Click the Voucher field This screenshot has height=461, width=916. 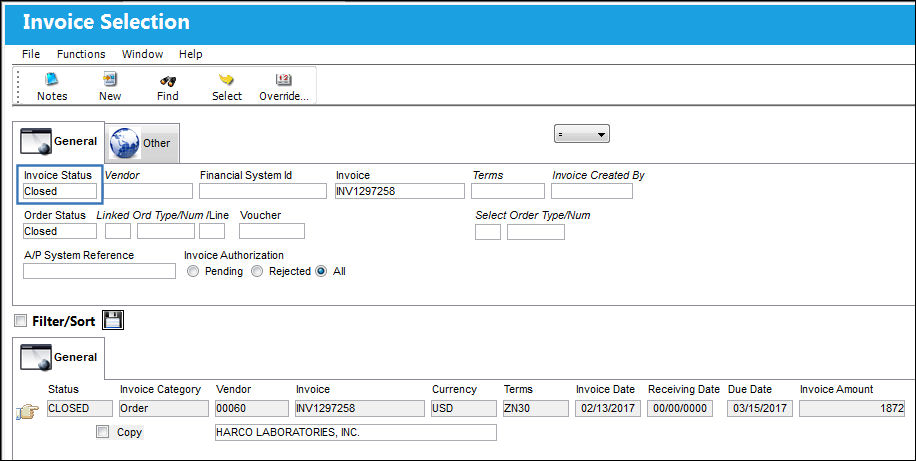coord(272,231)
